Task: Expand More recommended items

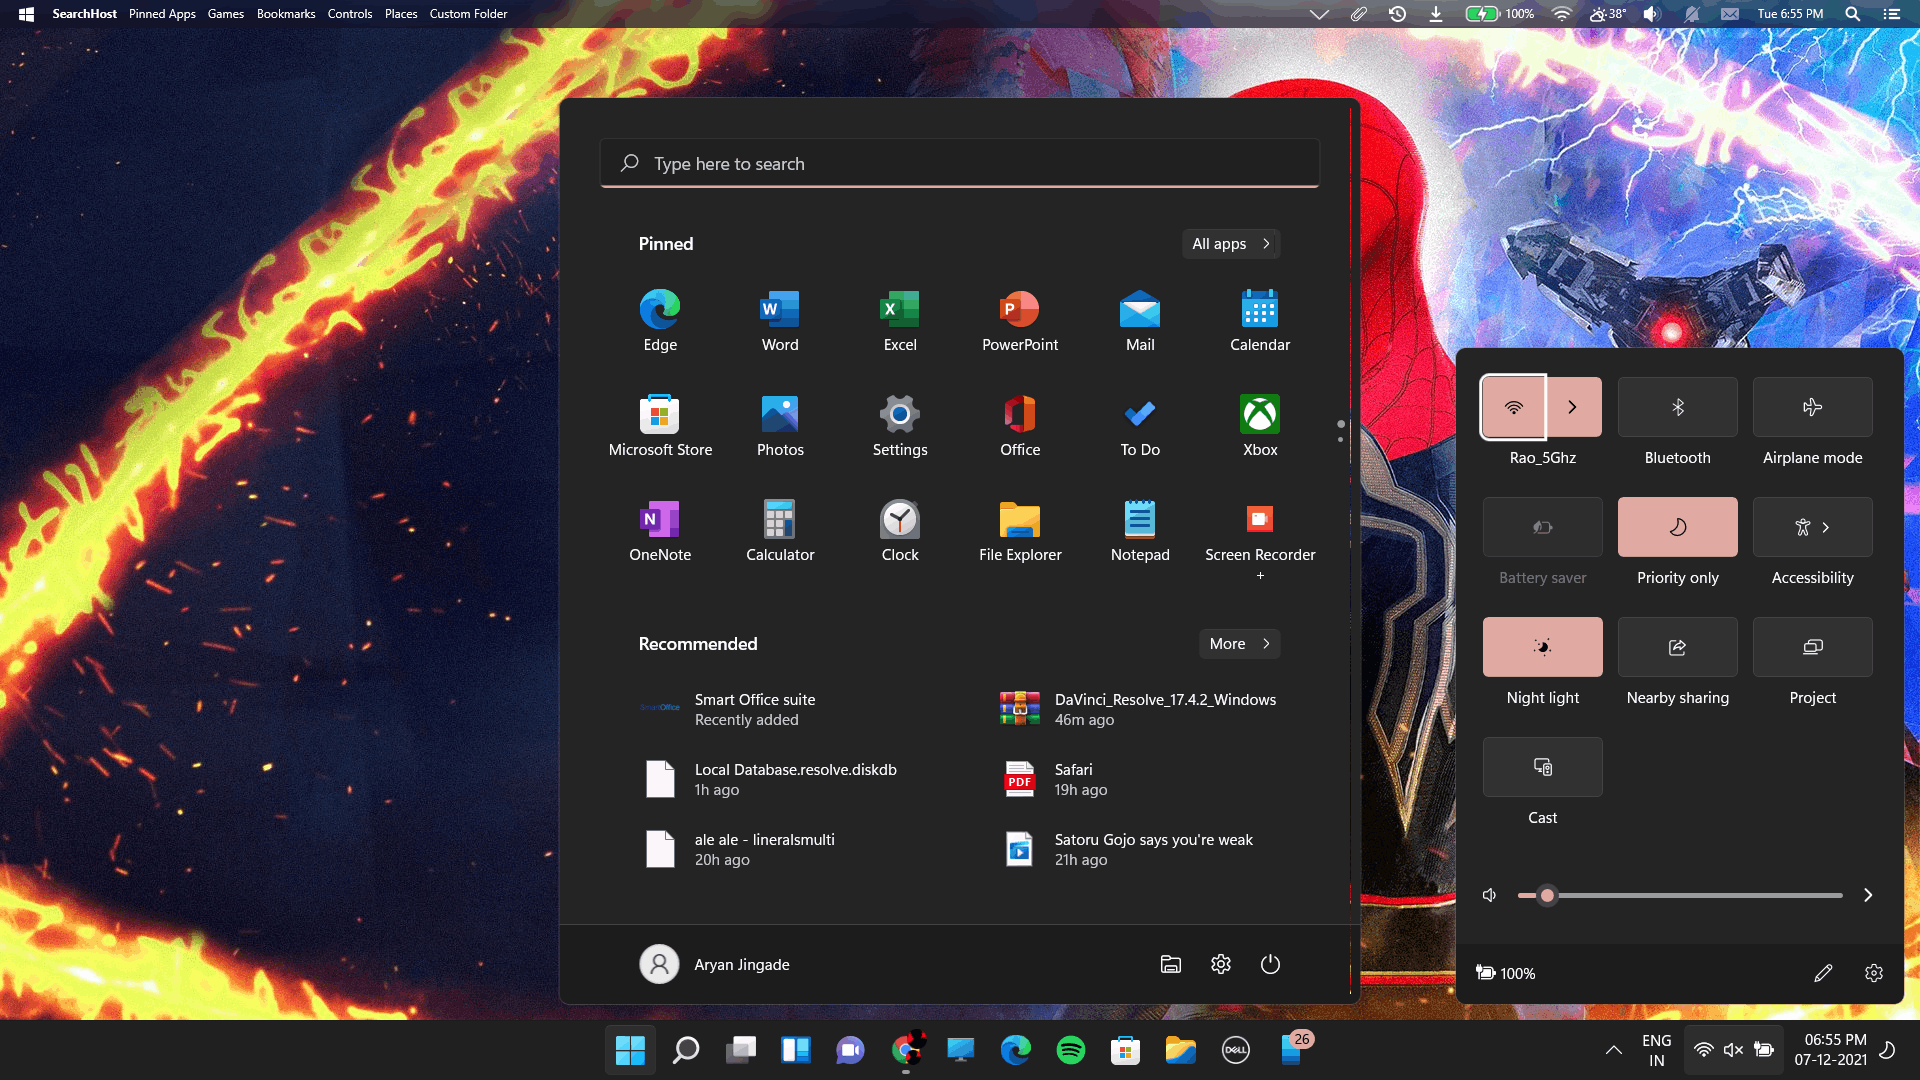Action: click(x=1239, y=644)
